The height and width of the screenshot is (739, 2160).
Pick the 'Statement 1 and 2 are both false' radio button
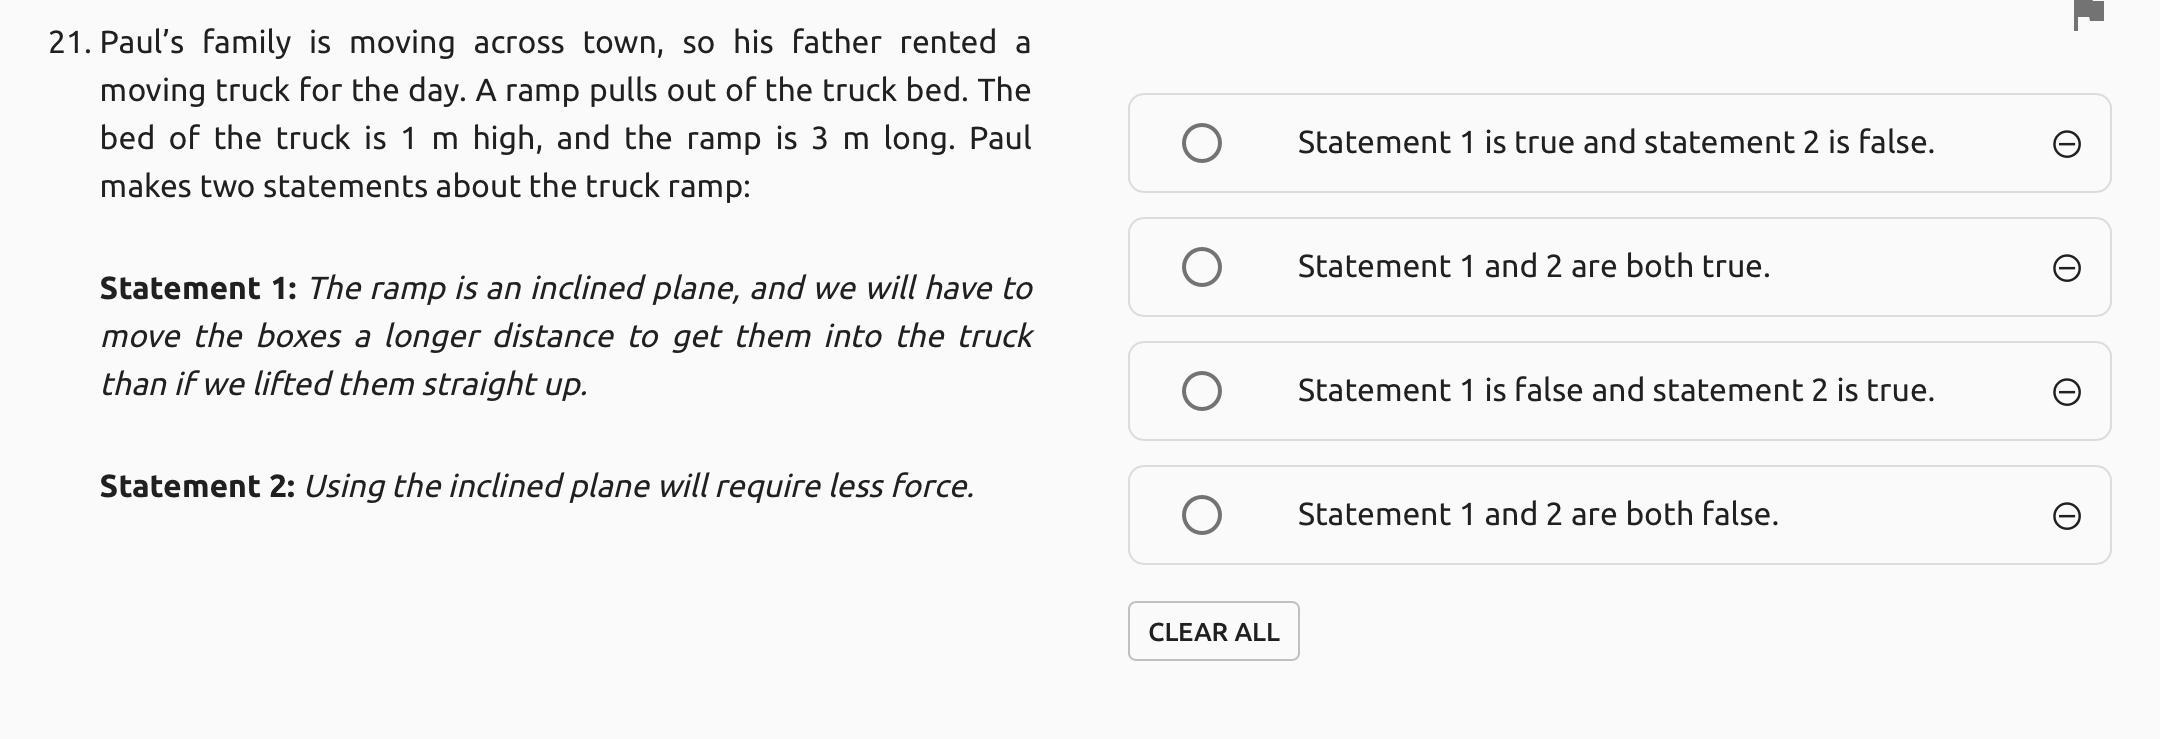coord(1201,515)
